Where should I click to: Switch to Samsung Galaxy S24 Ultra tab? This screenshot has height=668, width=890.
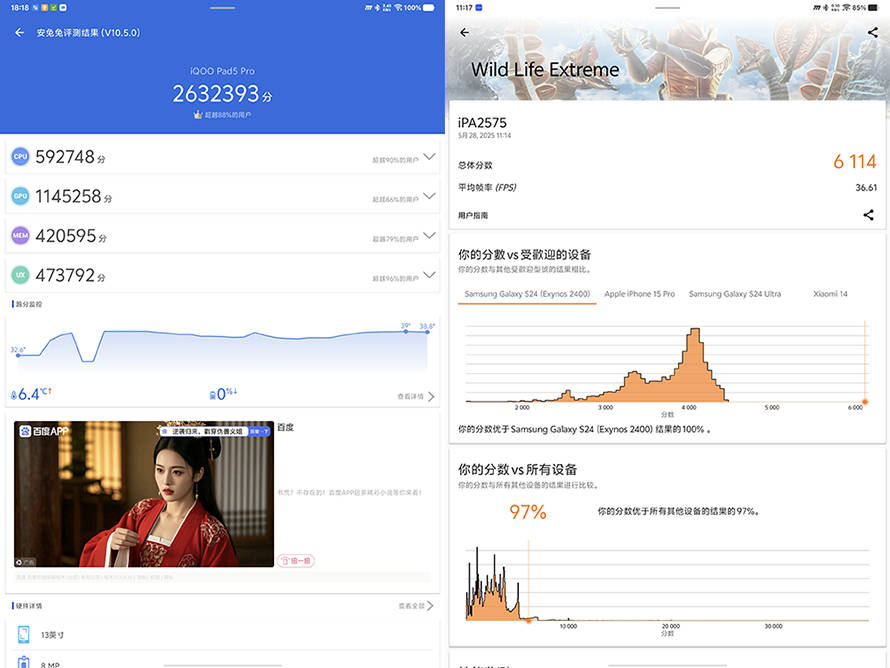(x=735, y=294)
